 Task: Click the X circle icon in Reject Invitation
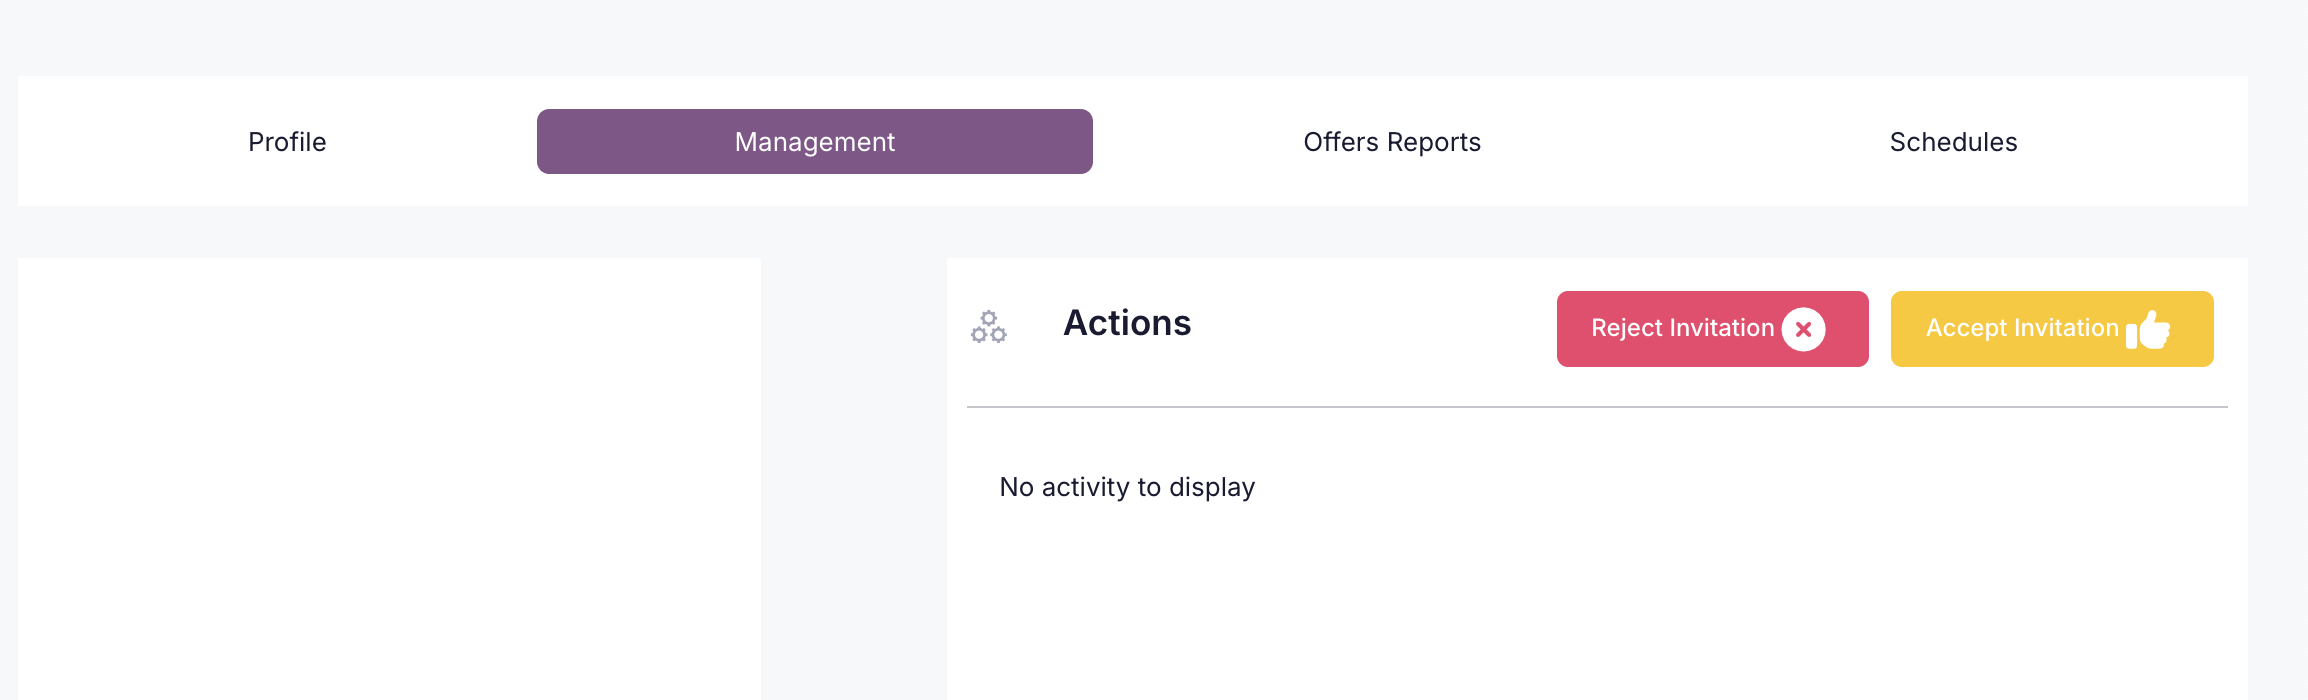point(1803,329)
